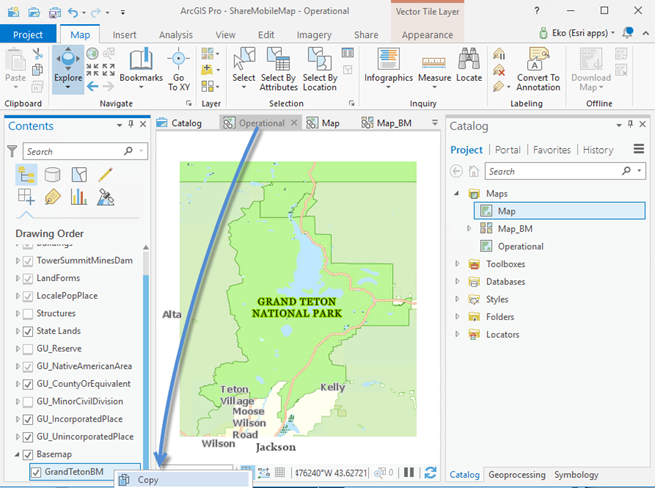The height and width of the screenshot is (488, 655).
Task: Activate the Select tool
Action: pos(244,68)
